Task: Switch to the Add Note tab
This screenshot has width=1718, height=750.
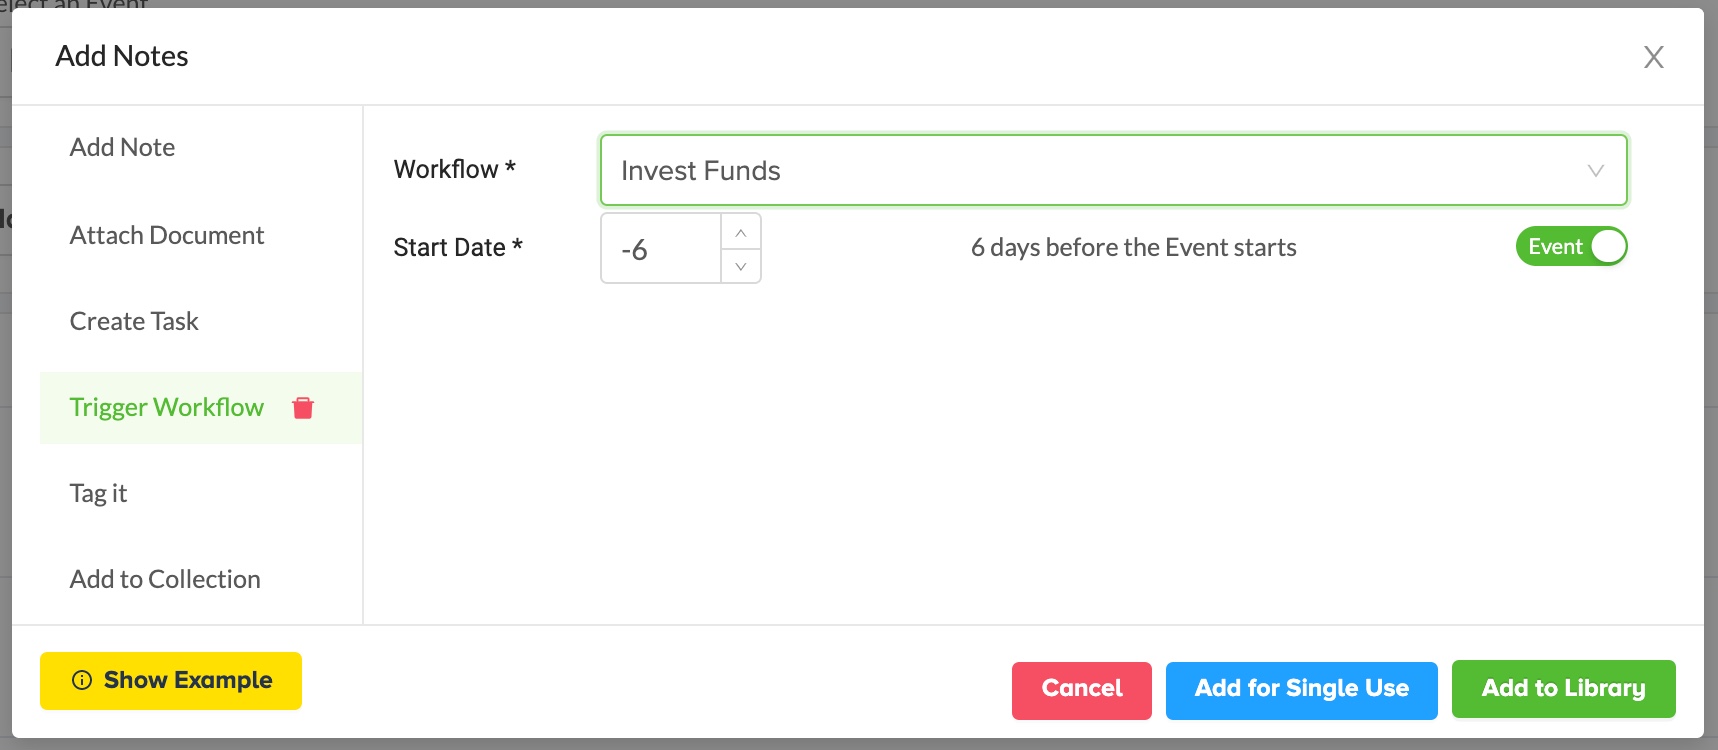Action: click(x=122, y=148)
